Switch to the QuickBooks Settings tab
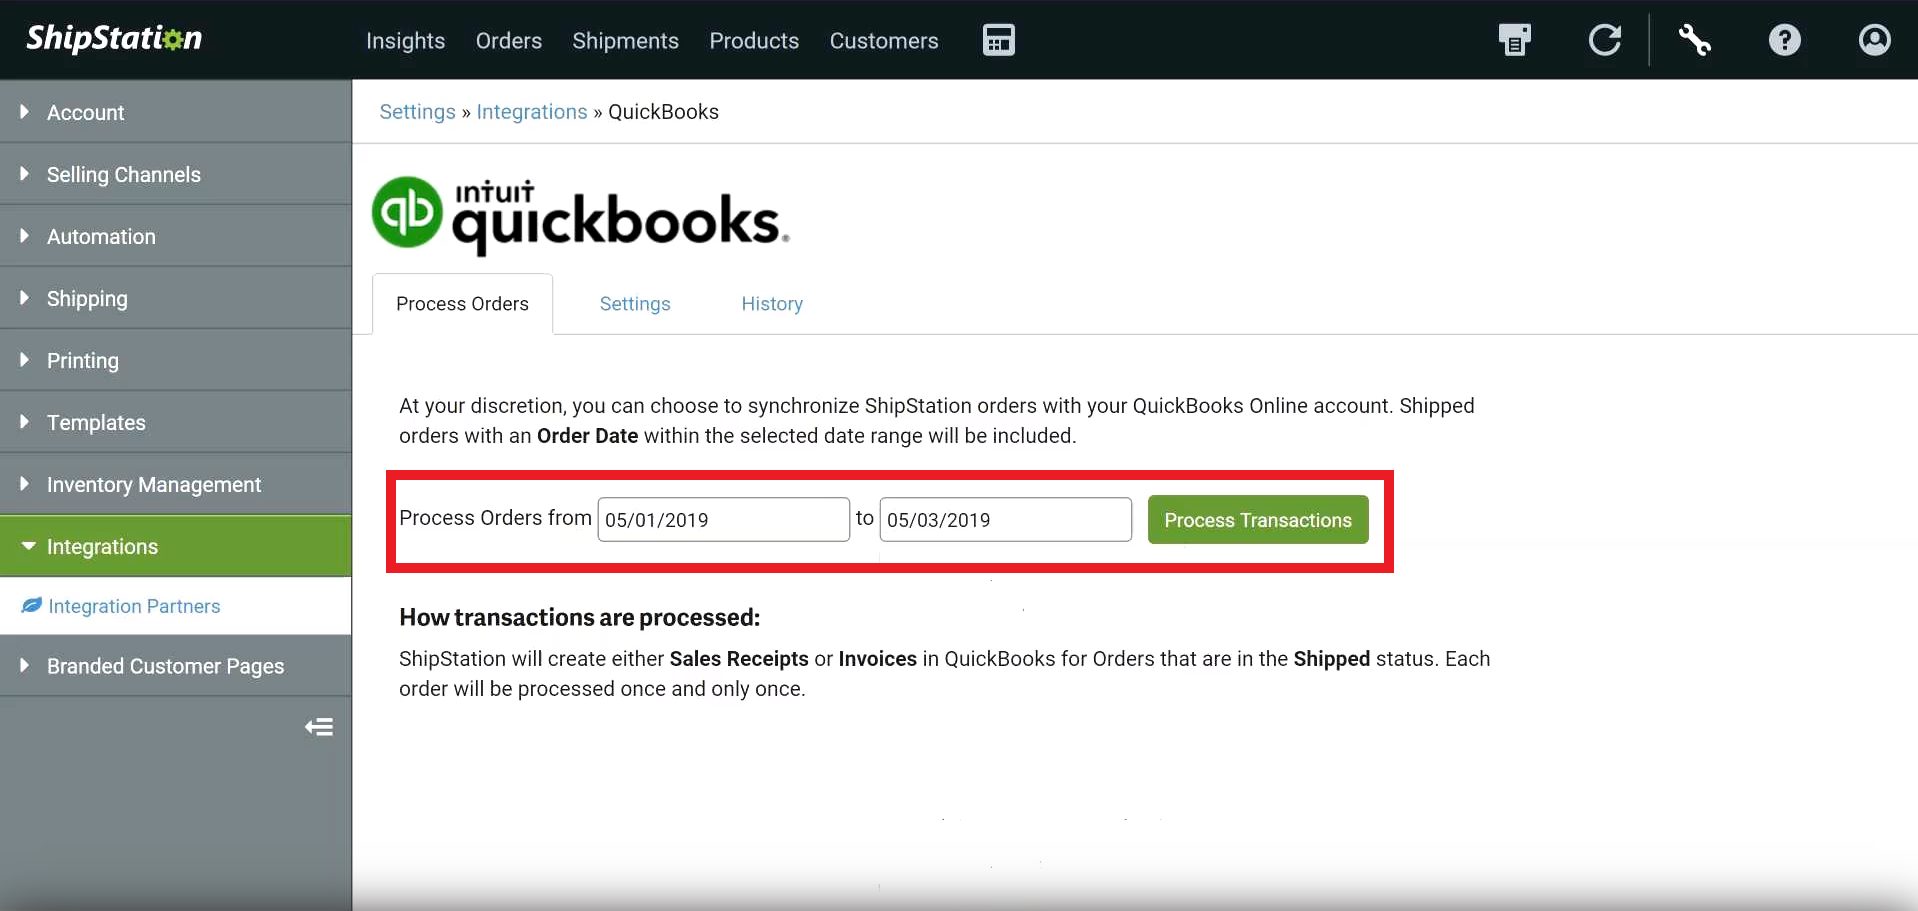The image size is (1918, 911). point(635,304)
